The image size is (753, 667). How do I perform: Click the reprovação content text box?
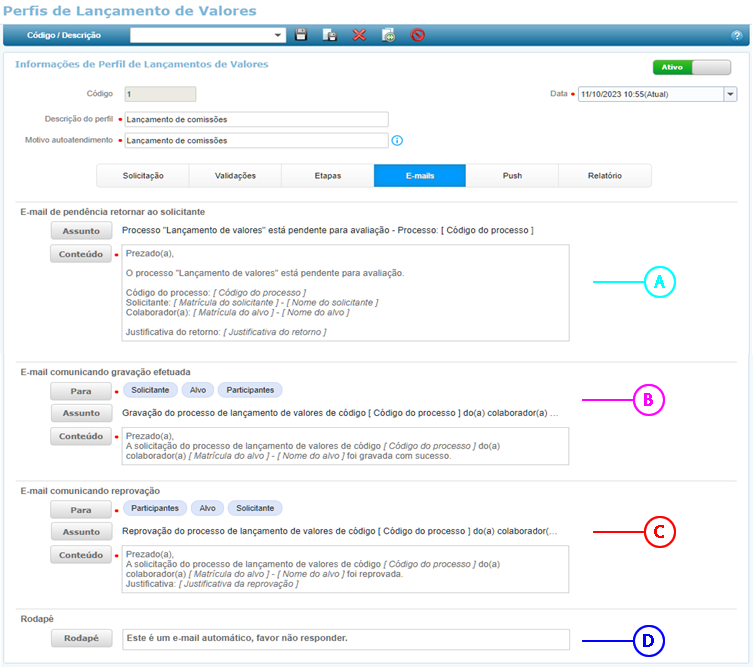pos(345,569)
